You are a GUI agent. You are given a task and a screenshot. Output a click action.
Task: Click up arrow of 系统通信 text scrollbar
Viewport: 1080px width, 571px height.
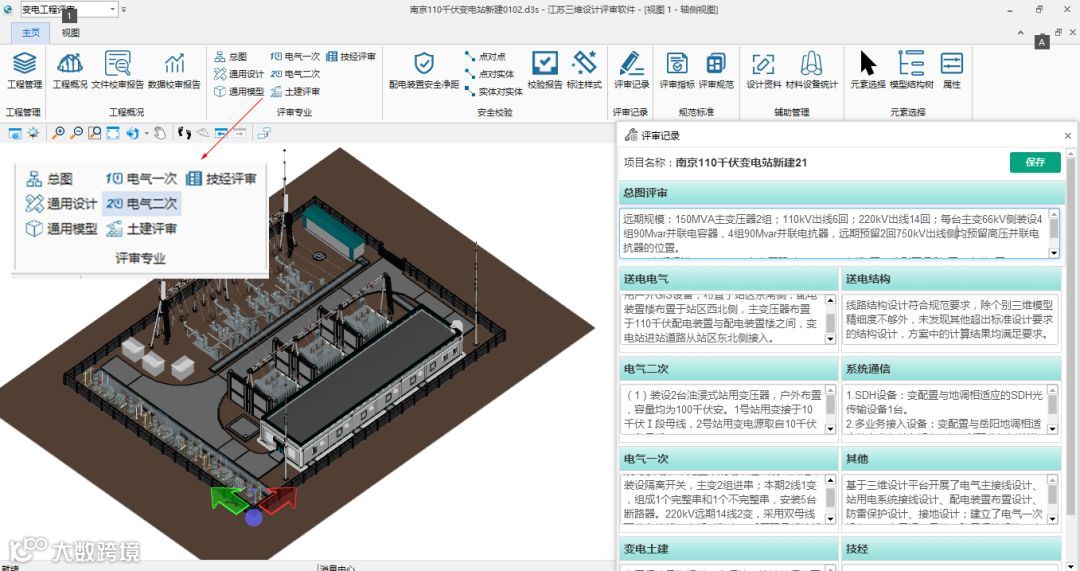point(1052,390)
